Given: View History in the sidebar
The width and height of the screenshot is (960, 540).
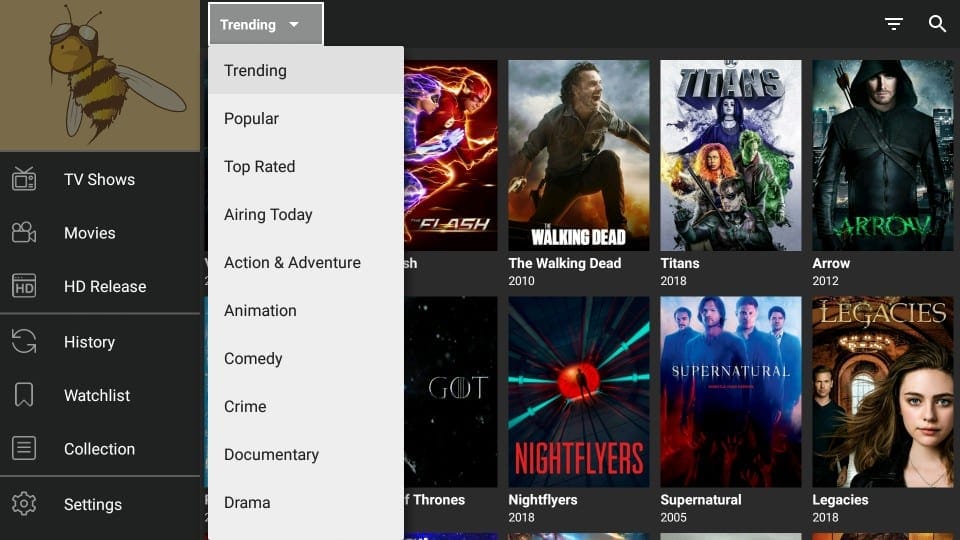Looking at the screenshot, I should pyautogui.click(x=100, y=342).
